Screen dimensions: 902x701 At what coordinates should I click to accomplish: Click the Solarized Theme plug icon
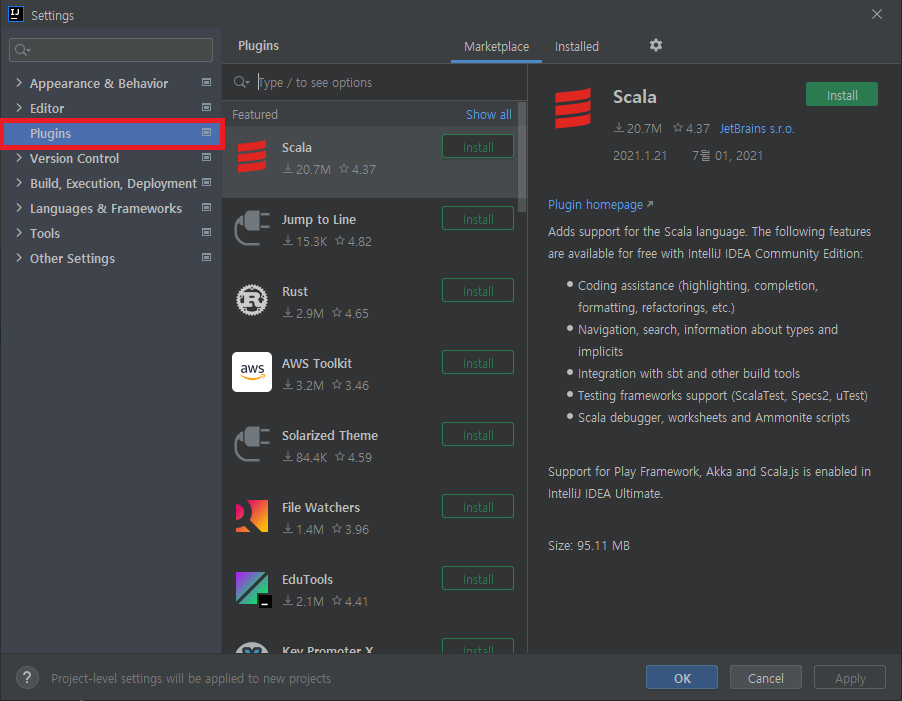point(252,444)
